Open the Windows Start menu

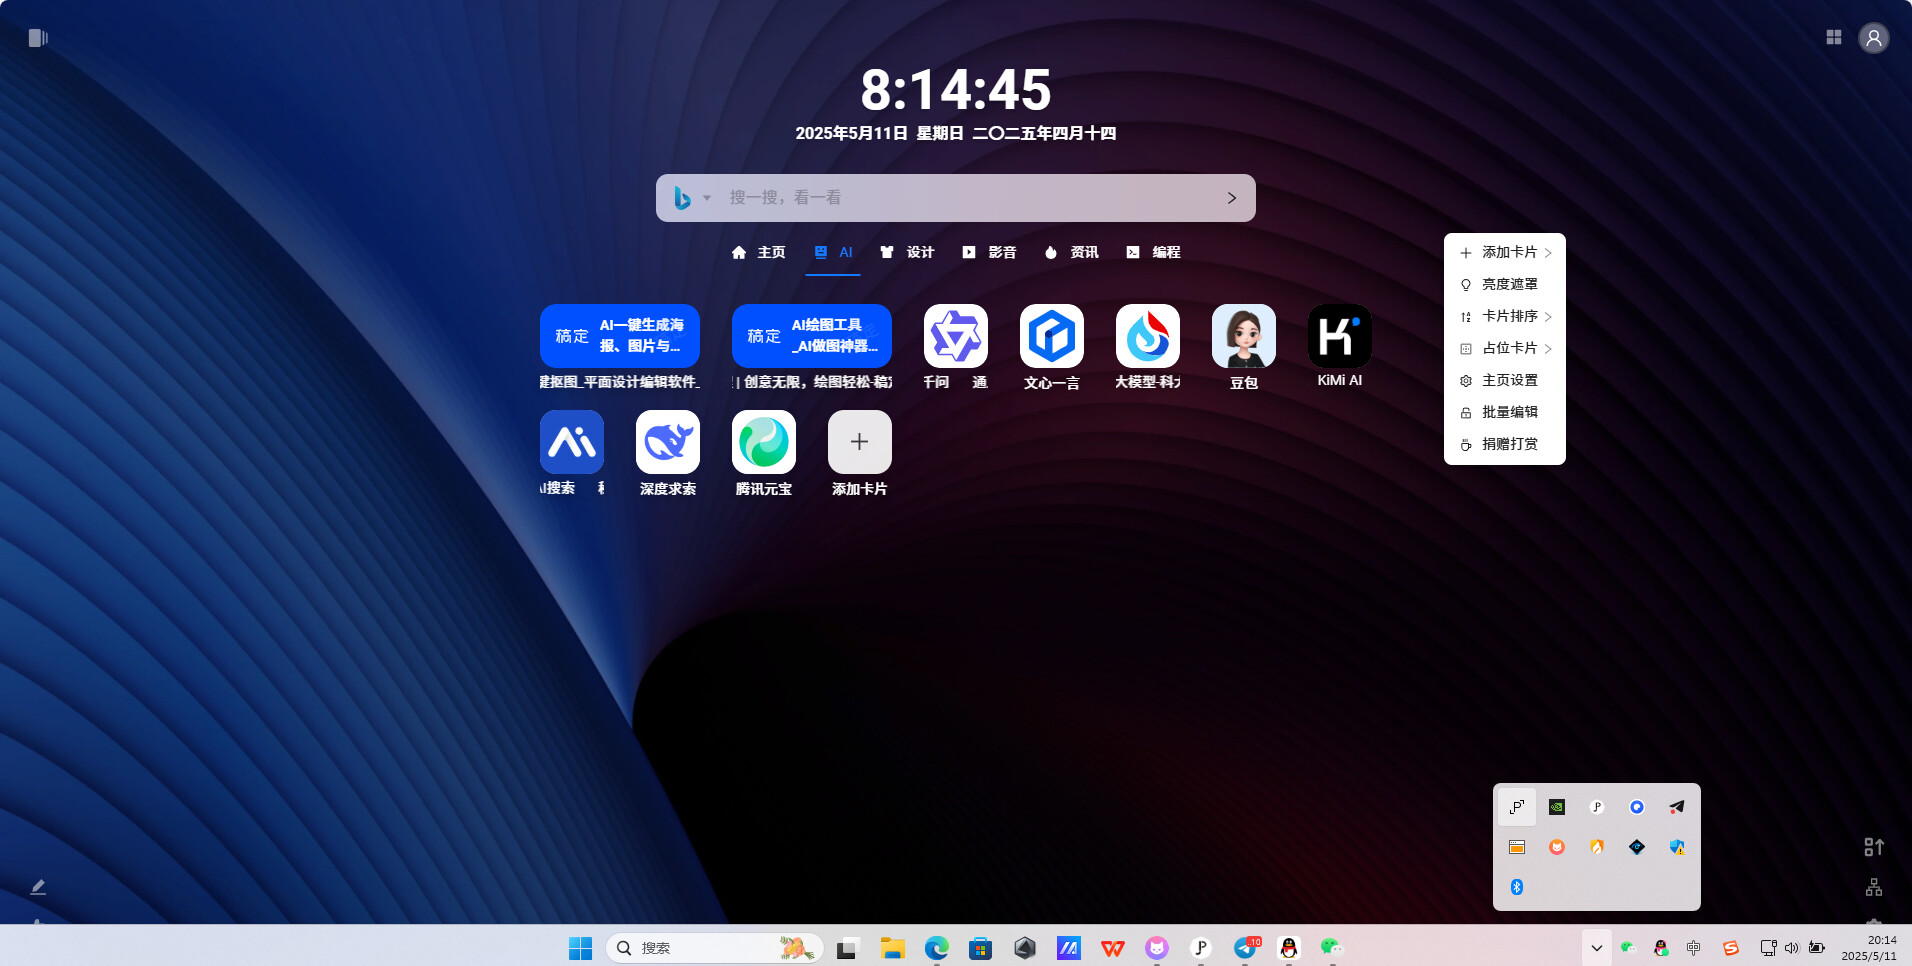[580, 948]
